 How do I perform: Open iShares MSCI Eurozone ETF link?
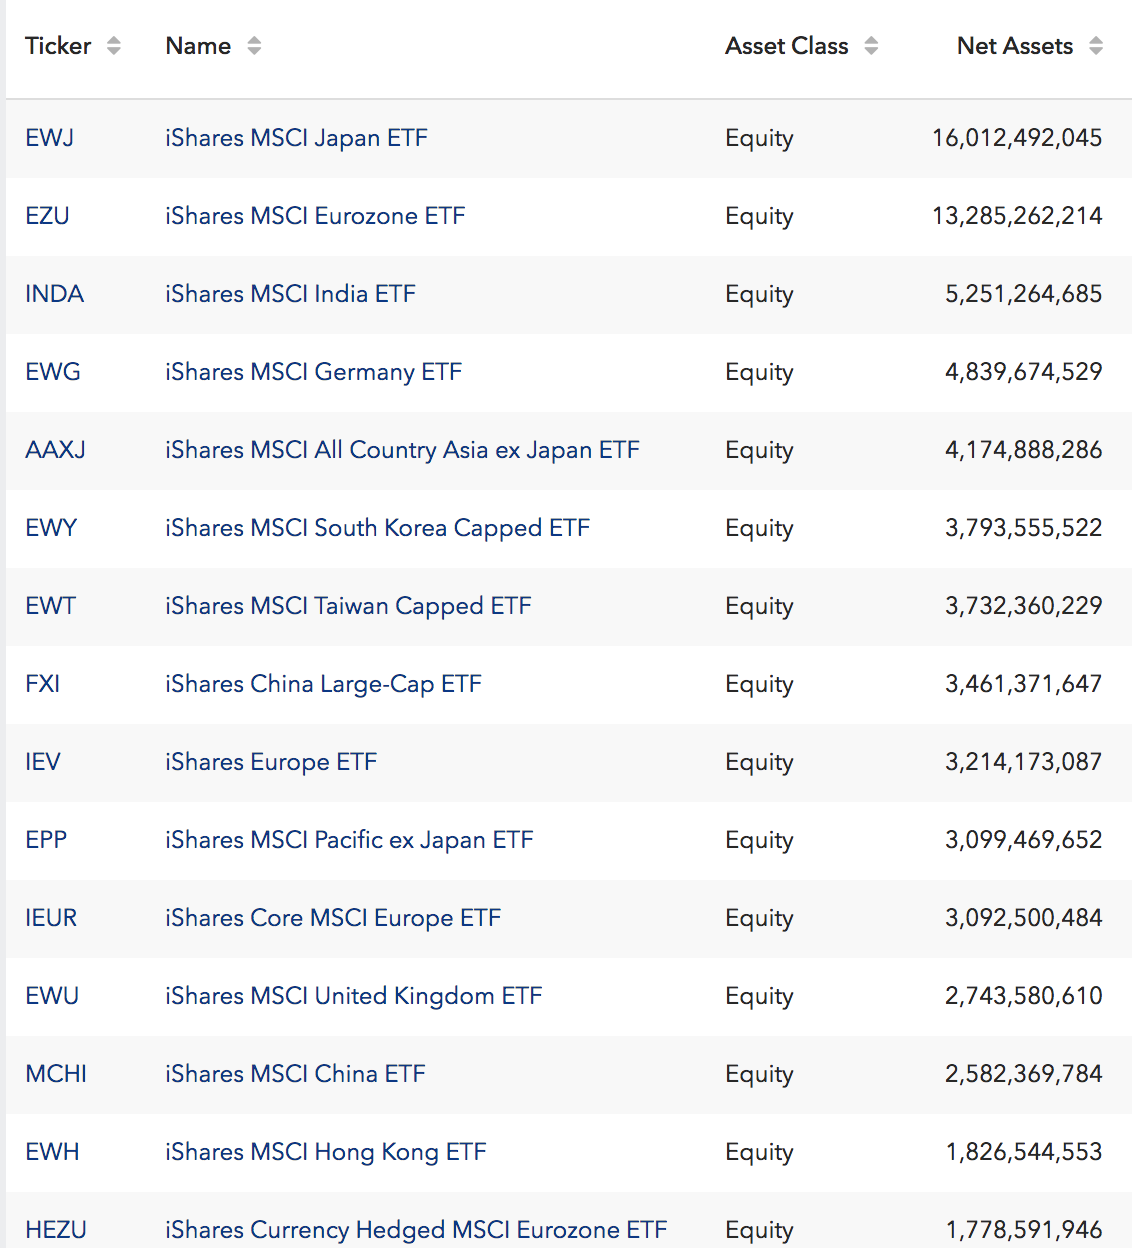point(315,216)
